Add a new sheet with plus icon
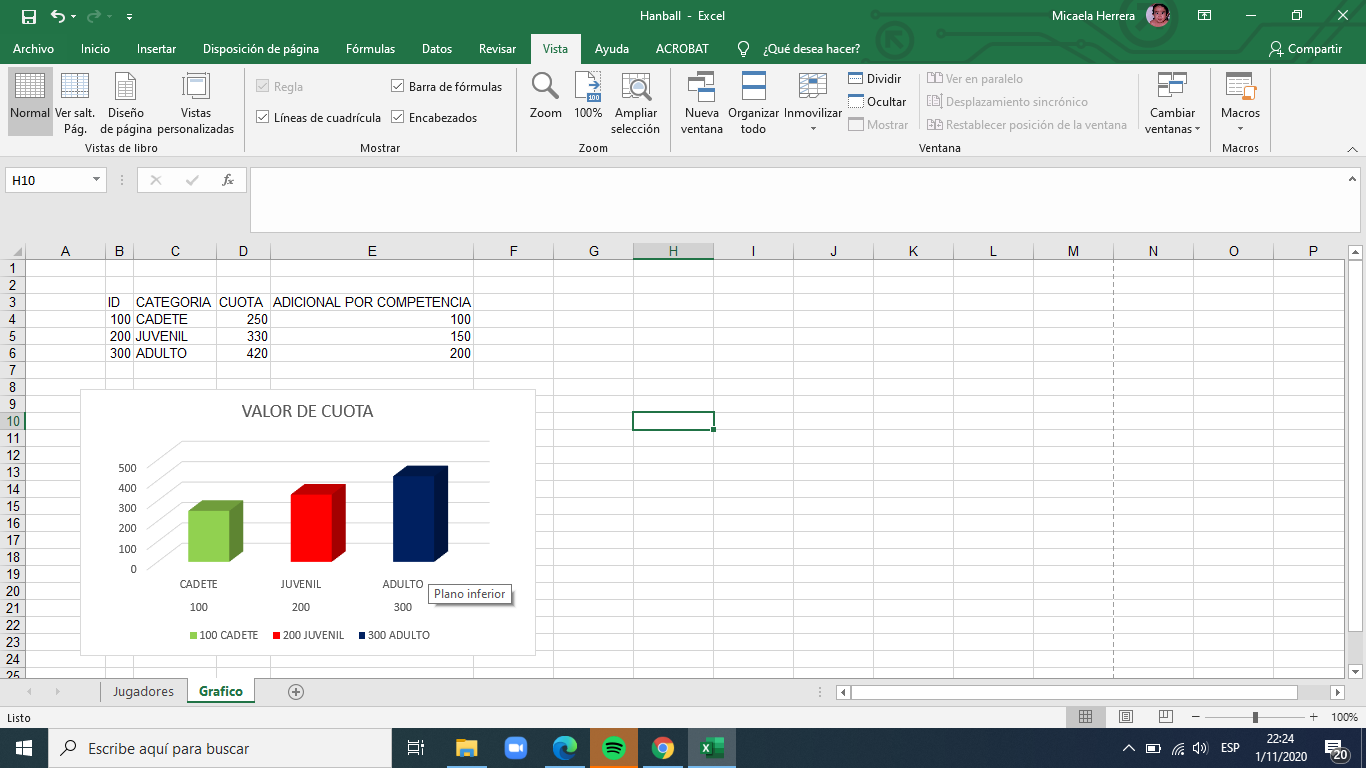1366x768 pixels. pyautogui.click(x=295, y=691)
